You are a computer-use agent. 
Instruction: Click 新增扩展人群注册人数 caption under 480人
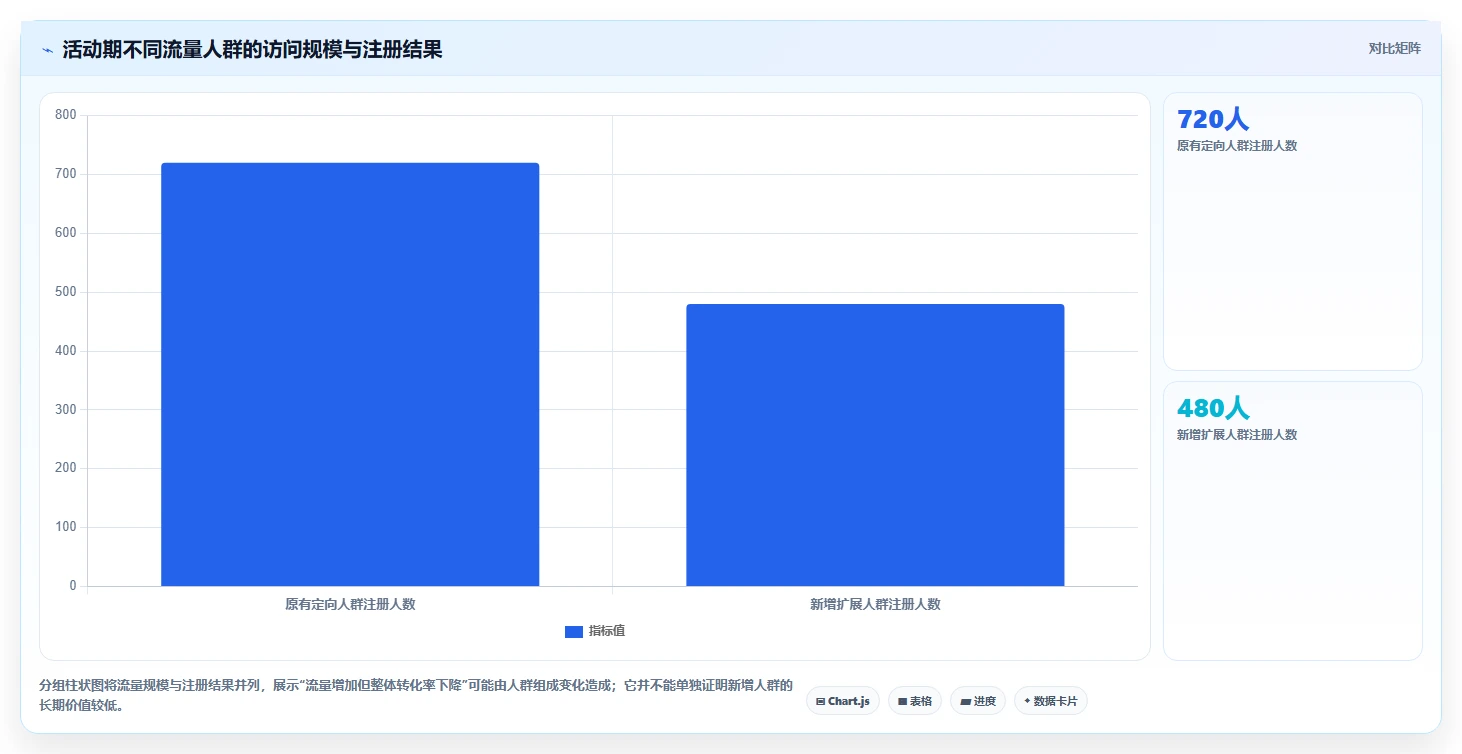coord(1237,435)
